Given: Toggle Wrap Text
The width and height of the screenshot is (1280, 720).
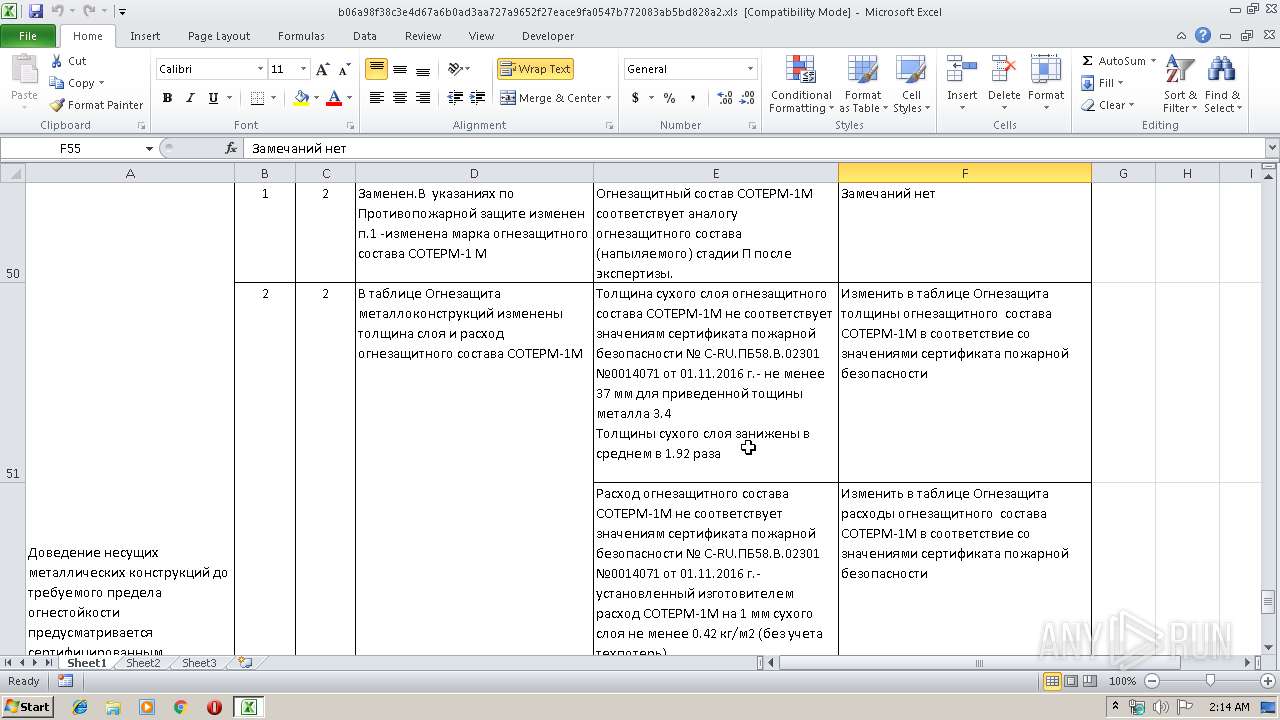Looking at the screenshot, I should point(535,69).
